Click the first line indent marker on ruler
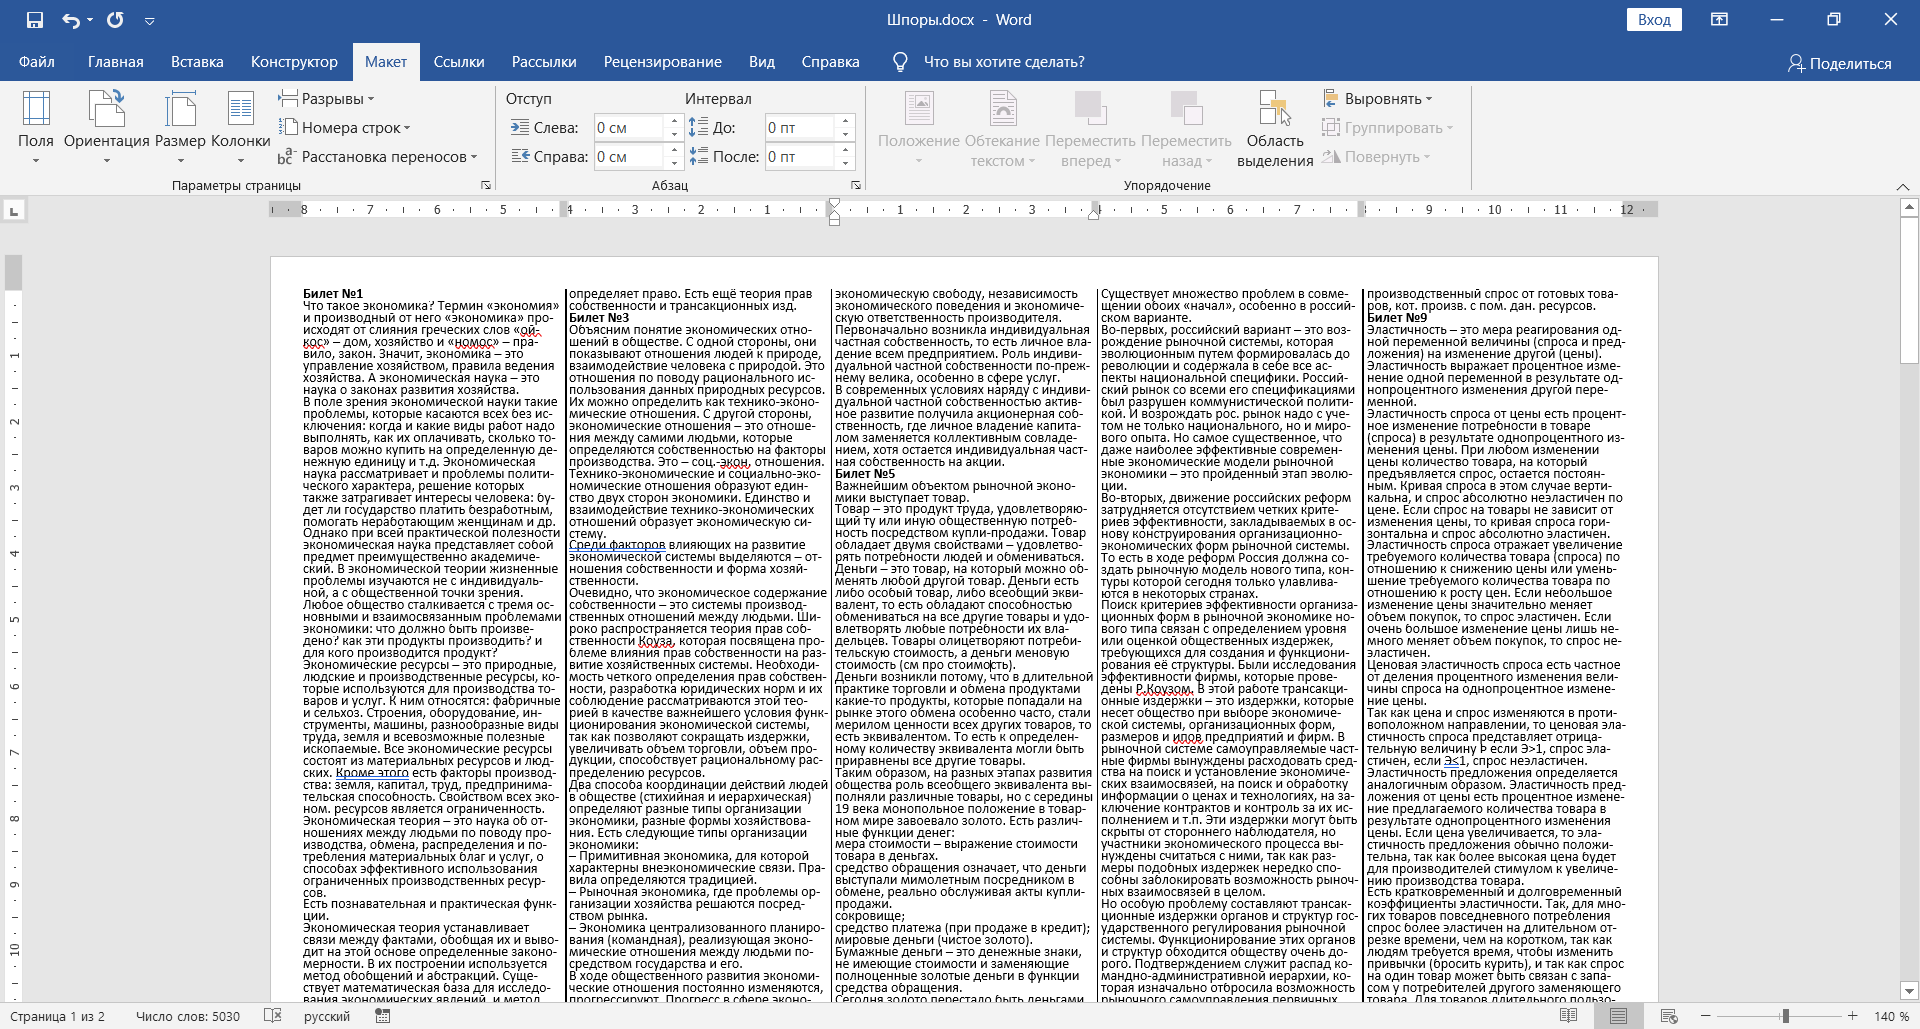 point(834,204)
